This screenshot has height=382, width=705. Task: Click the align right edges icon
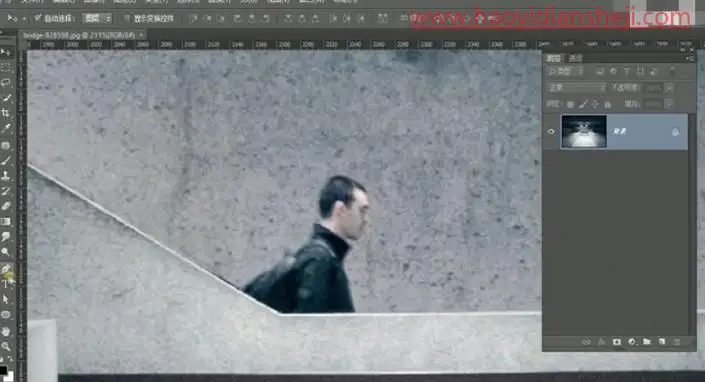click(x=266, y=18)
